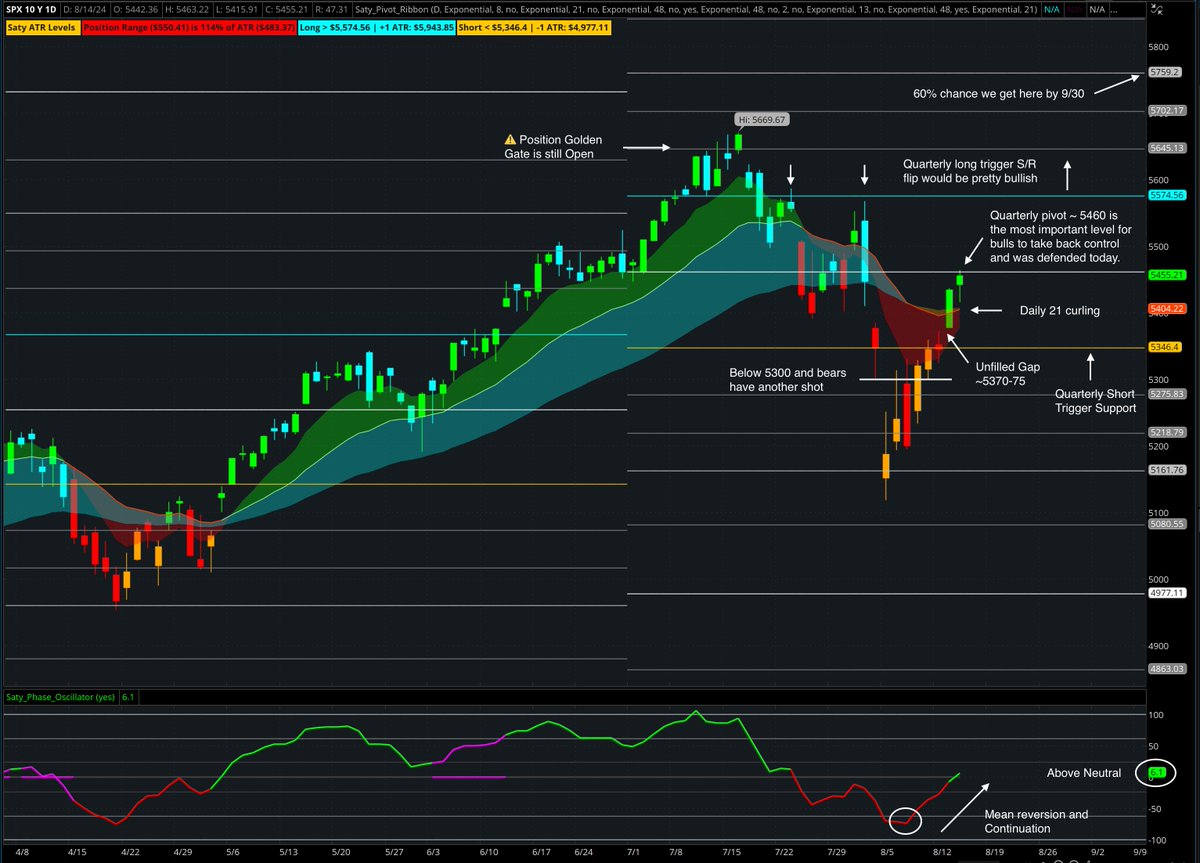1200x863 pixels.
Task: Click the 5759.2 price level tag
Action: pos(1166,72)
